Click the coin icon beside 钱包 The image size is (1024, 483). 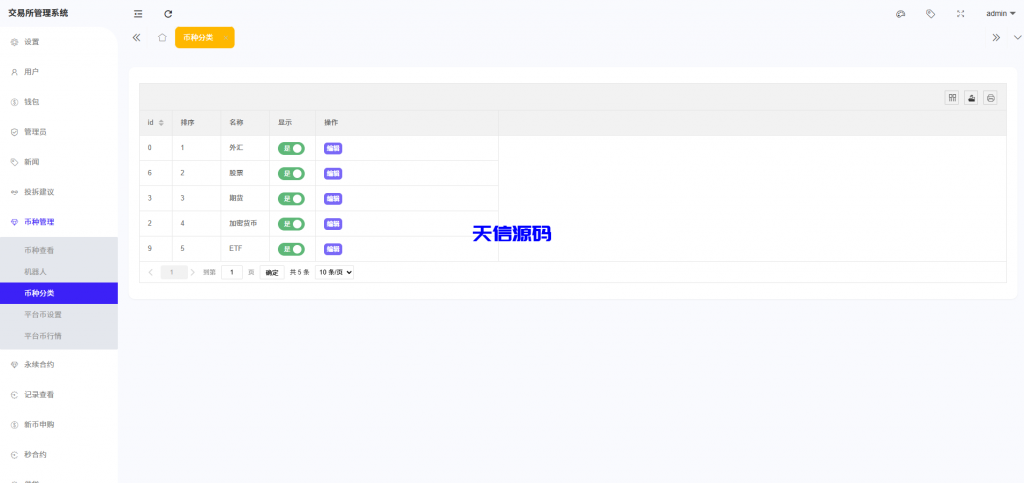pos(14,102)
